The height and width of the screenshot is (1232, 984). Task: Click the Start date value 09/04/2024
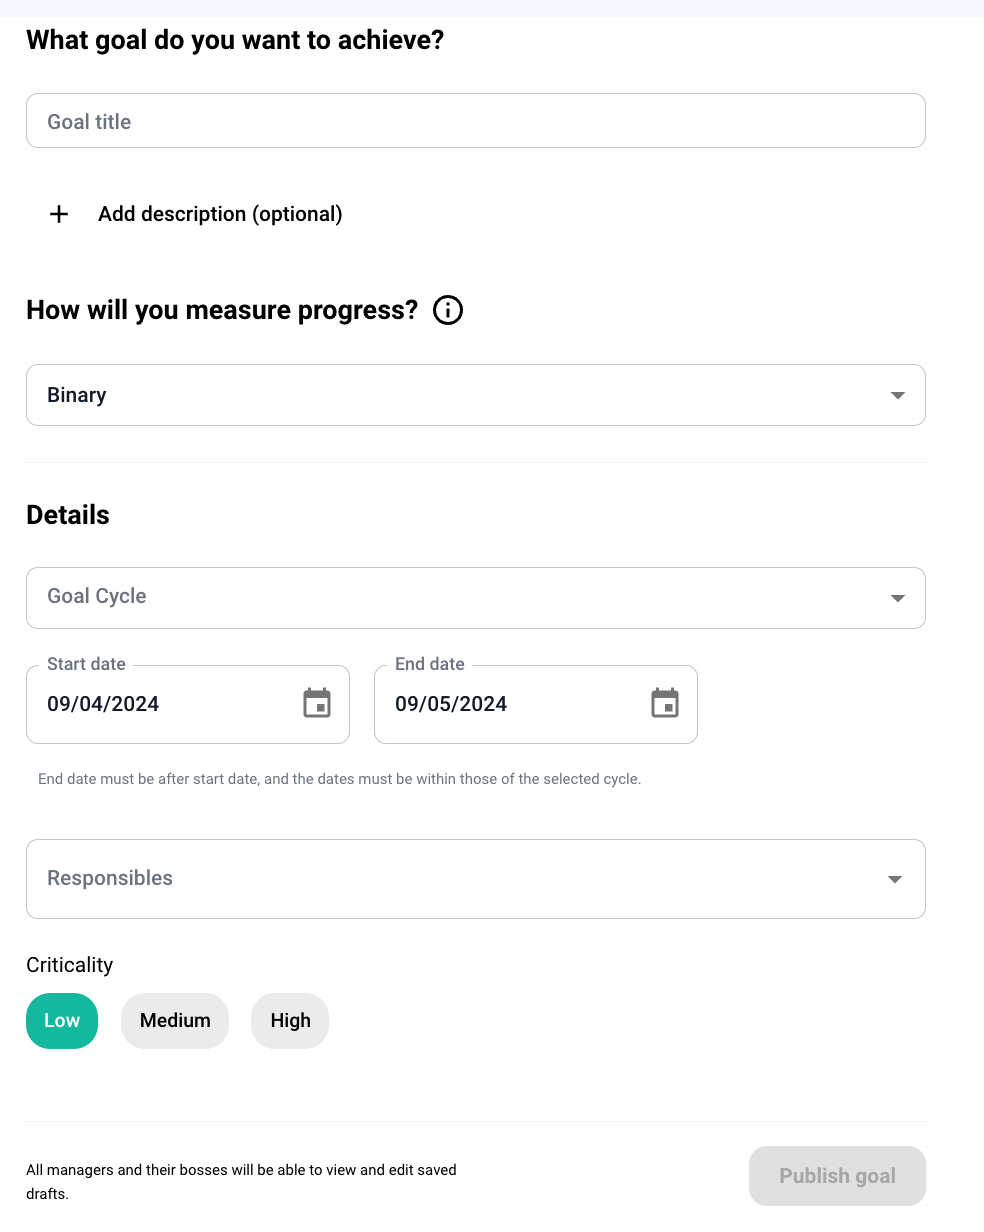pyautogui.click(x=103, y=704)
